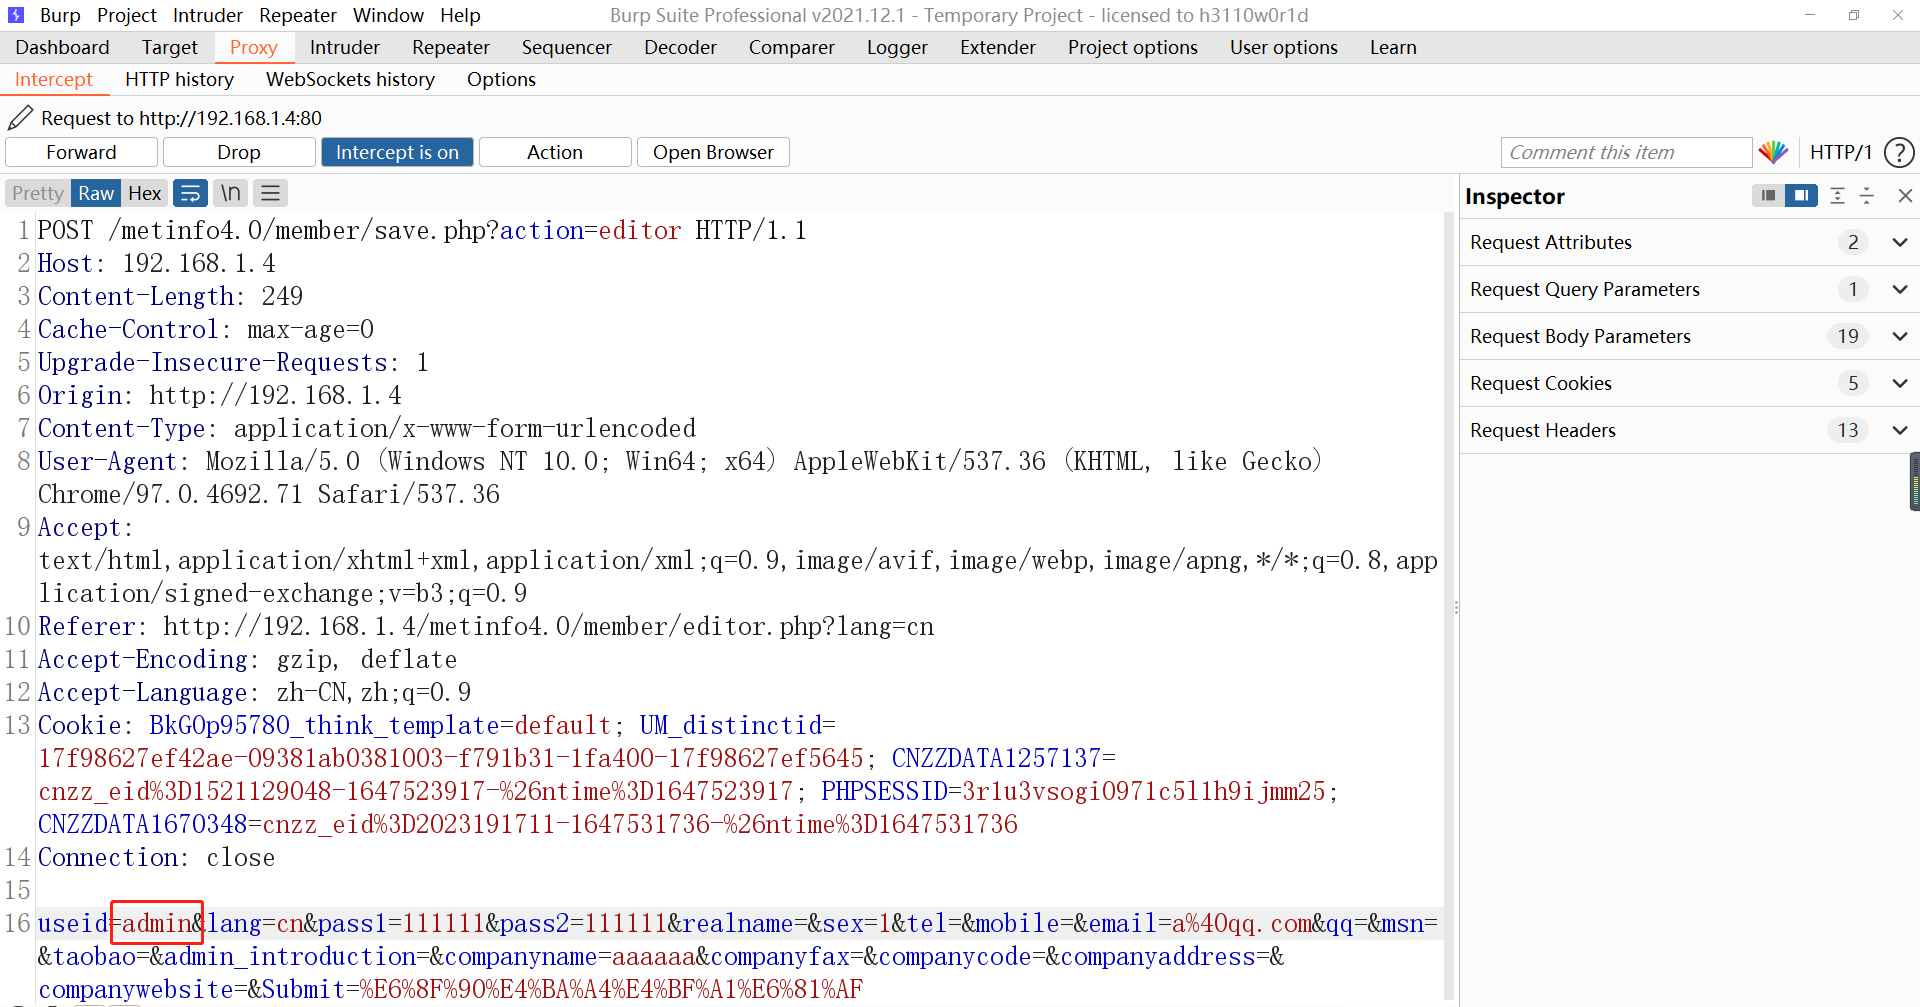Open the Comparer tab
The image size is (1920, 1007).
pos(792,47)
